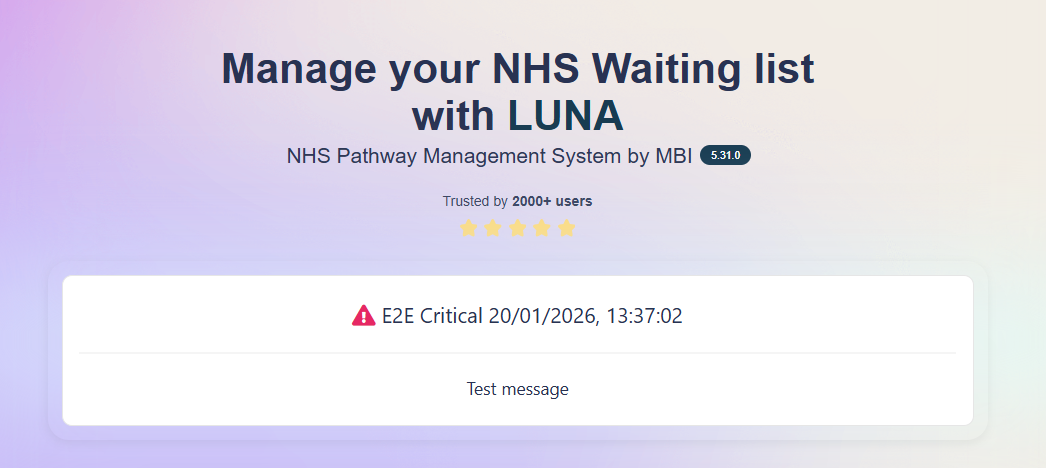Image resolution: width=1046 pixels, height=468 pixels.
Task: Click the red warning triangle alert icon
Action: tap(363, 316)
